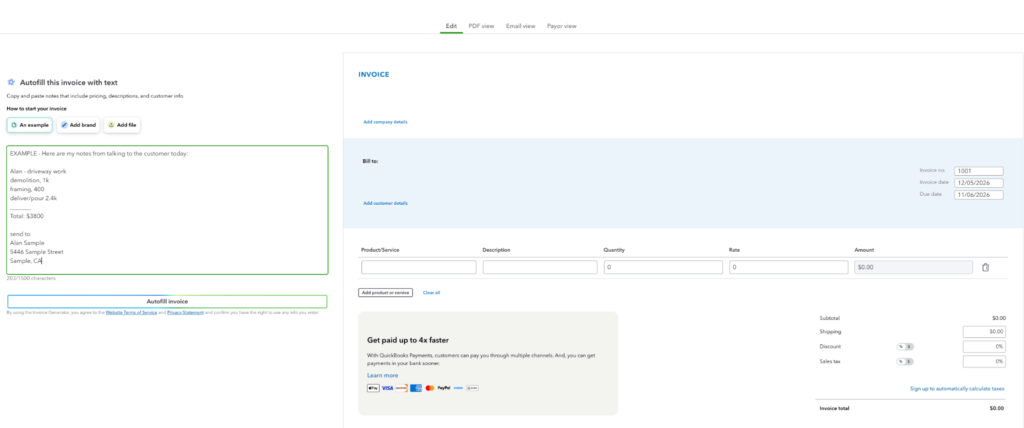This screenshot has height=428, width=1024.
Task: Click the Autofill invoice button
Action: [167, 301]
